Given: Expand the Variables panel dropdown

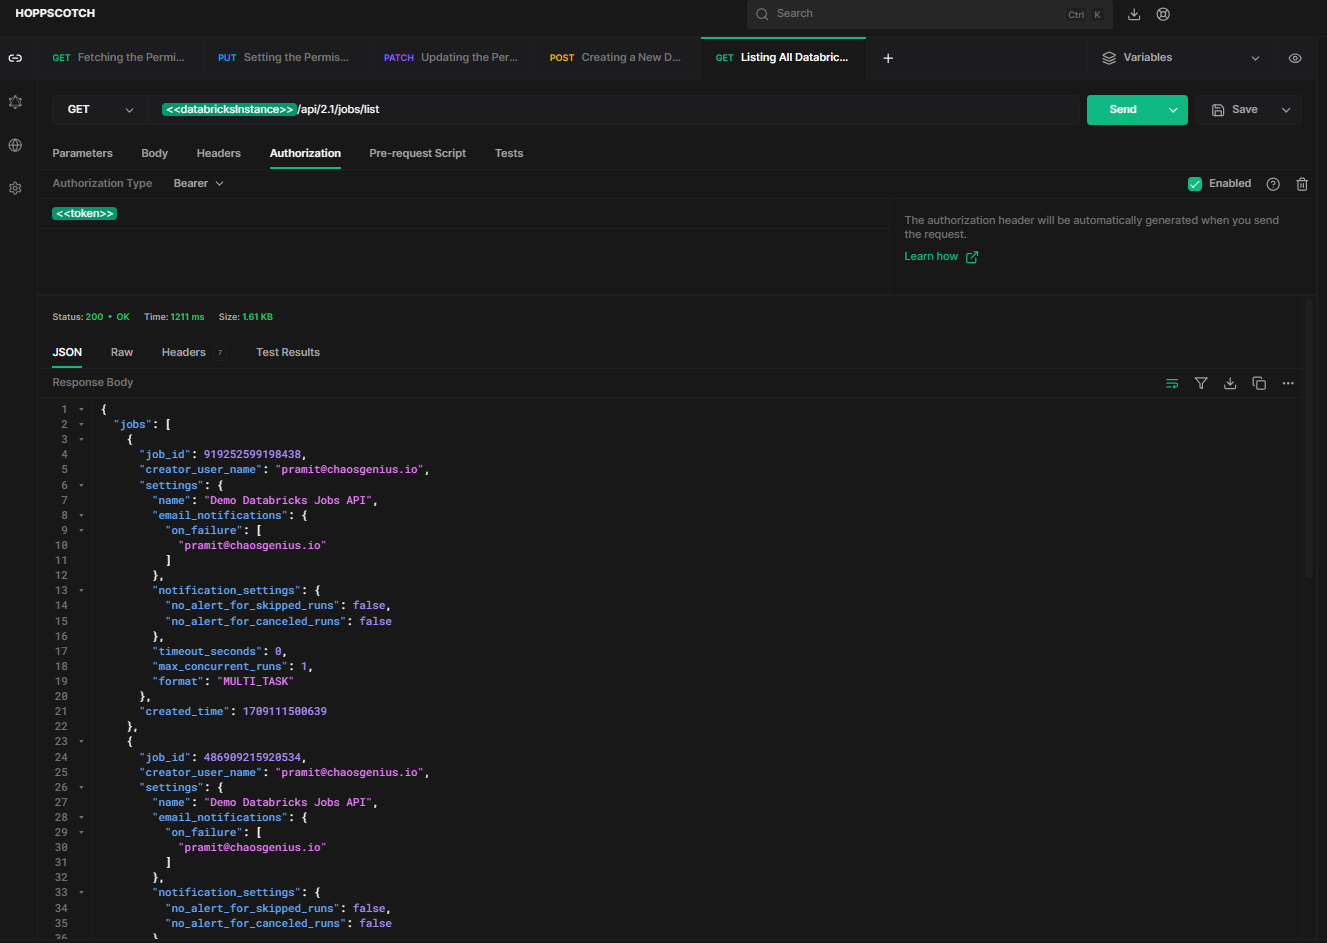Looking at the screenshot, I should (x=1256, y=58).
